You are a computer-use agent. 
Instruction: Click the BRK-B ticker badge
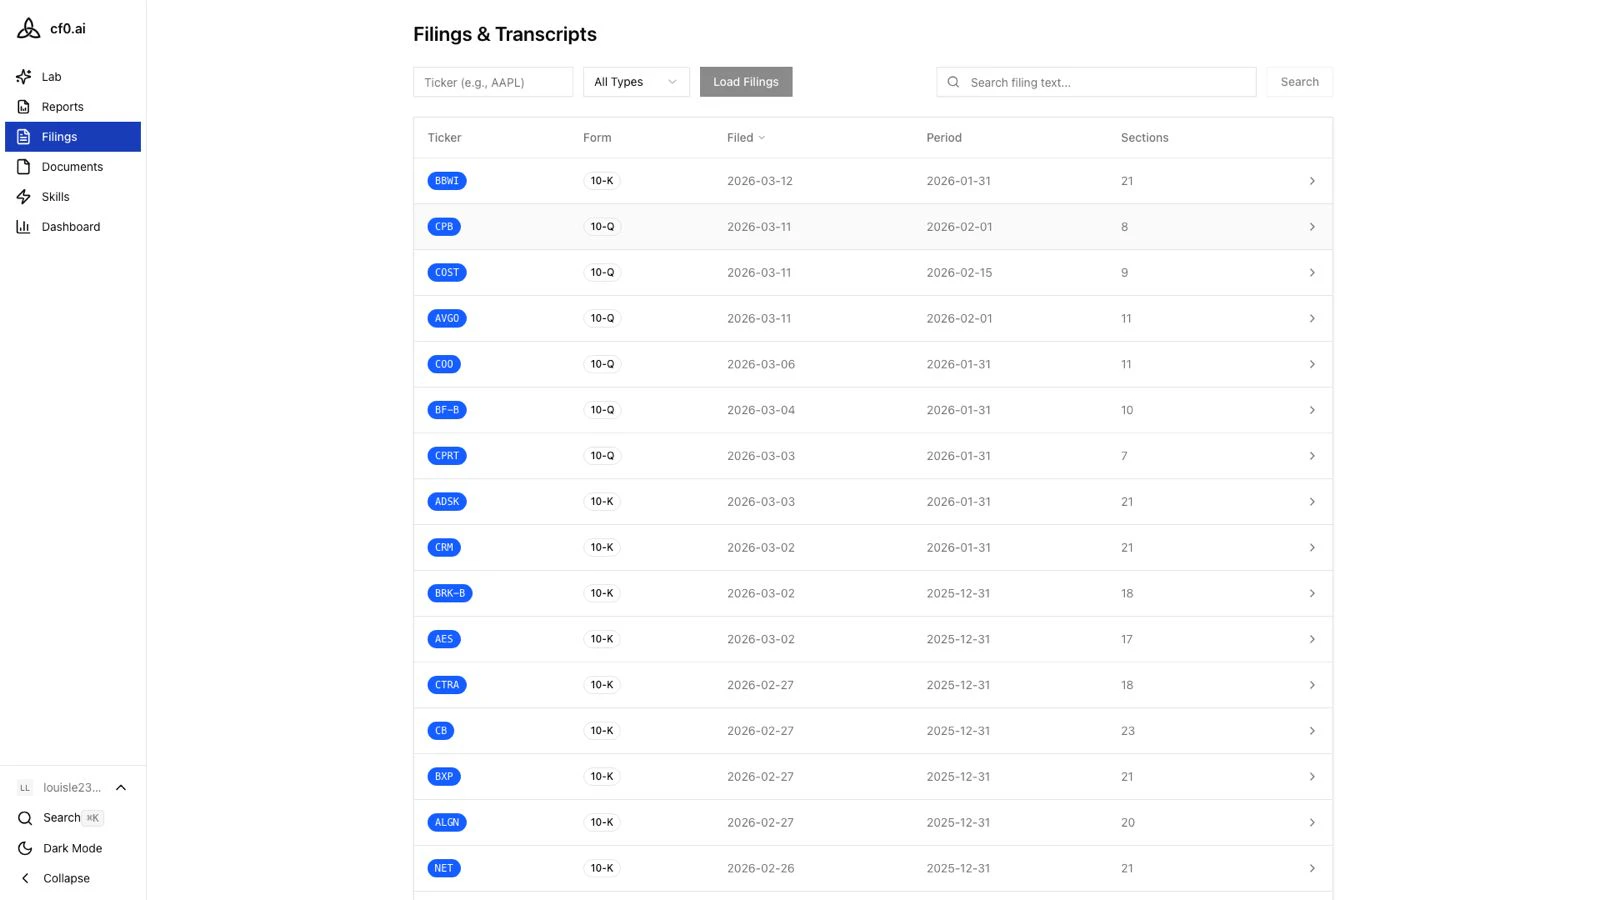coord(450,594)
